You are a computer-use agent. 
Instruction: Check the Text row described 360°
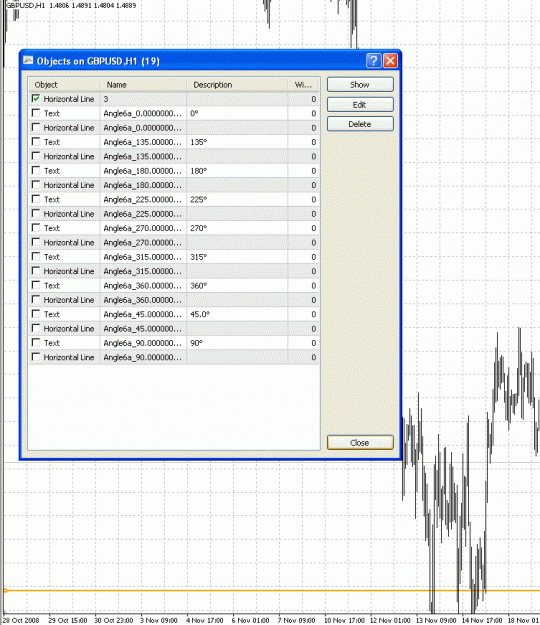pos(36,285)
